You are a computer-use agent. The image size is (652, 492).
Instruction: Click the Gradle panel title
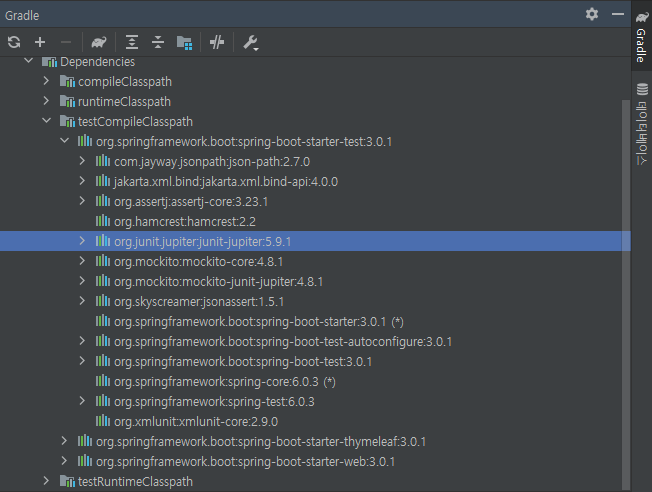[x=22, y=15]
